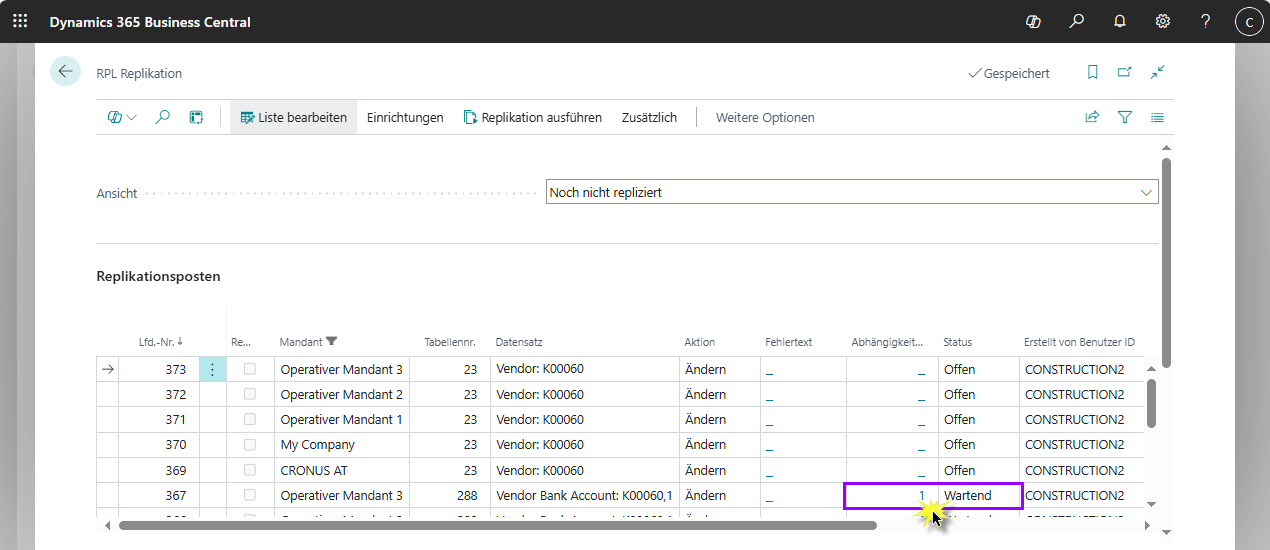Viewport: 1270px width, 550px height.
Task: Click the share icon in toolbar
Action: [1092, 117]
